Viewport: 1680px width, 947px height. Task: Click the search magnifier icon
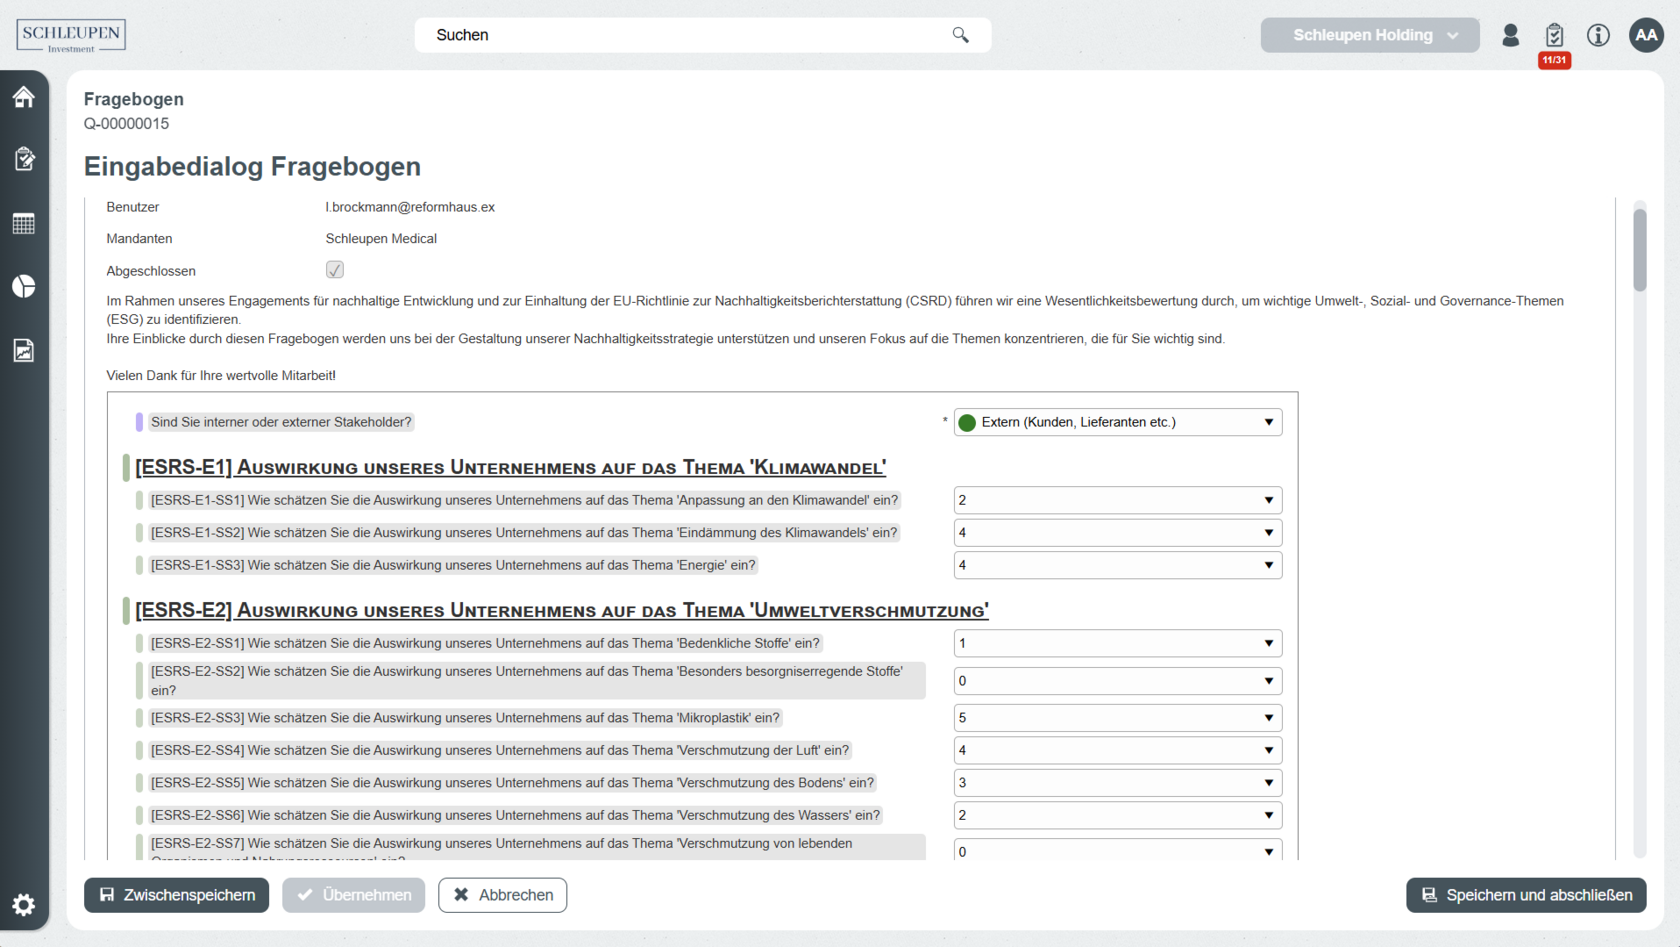coord(960,35)
